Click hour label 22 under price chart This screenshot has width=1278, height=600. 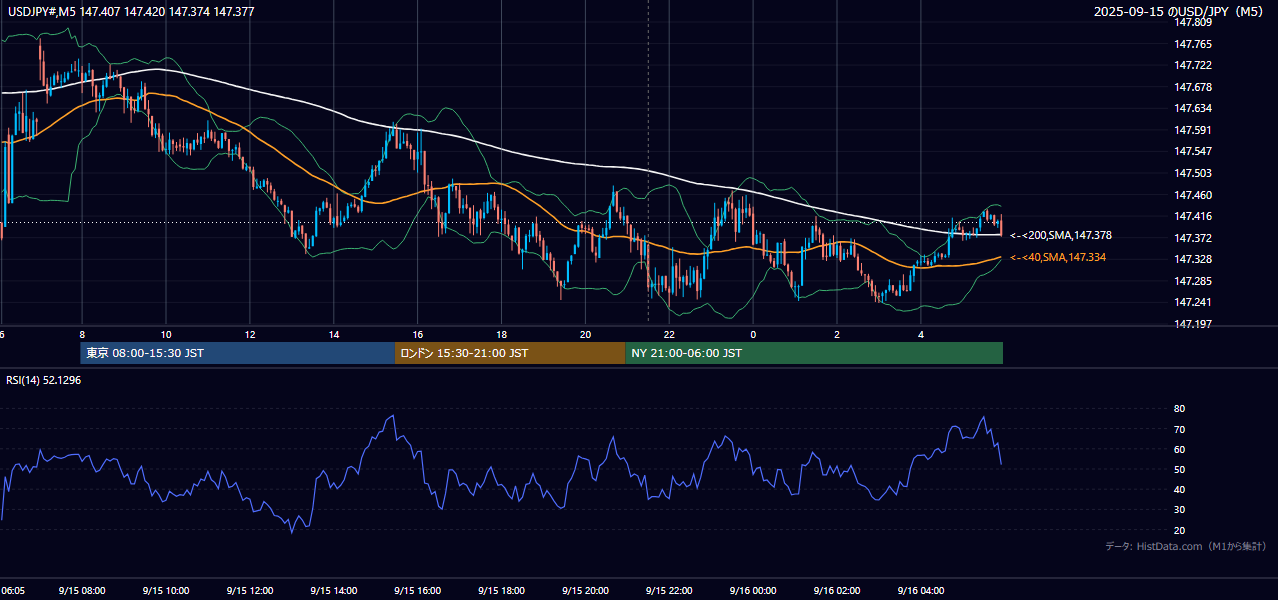(x=670, y=334)
